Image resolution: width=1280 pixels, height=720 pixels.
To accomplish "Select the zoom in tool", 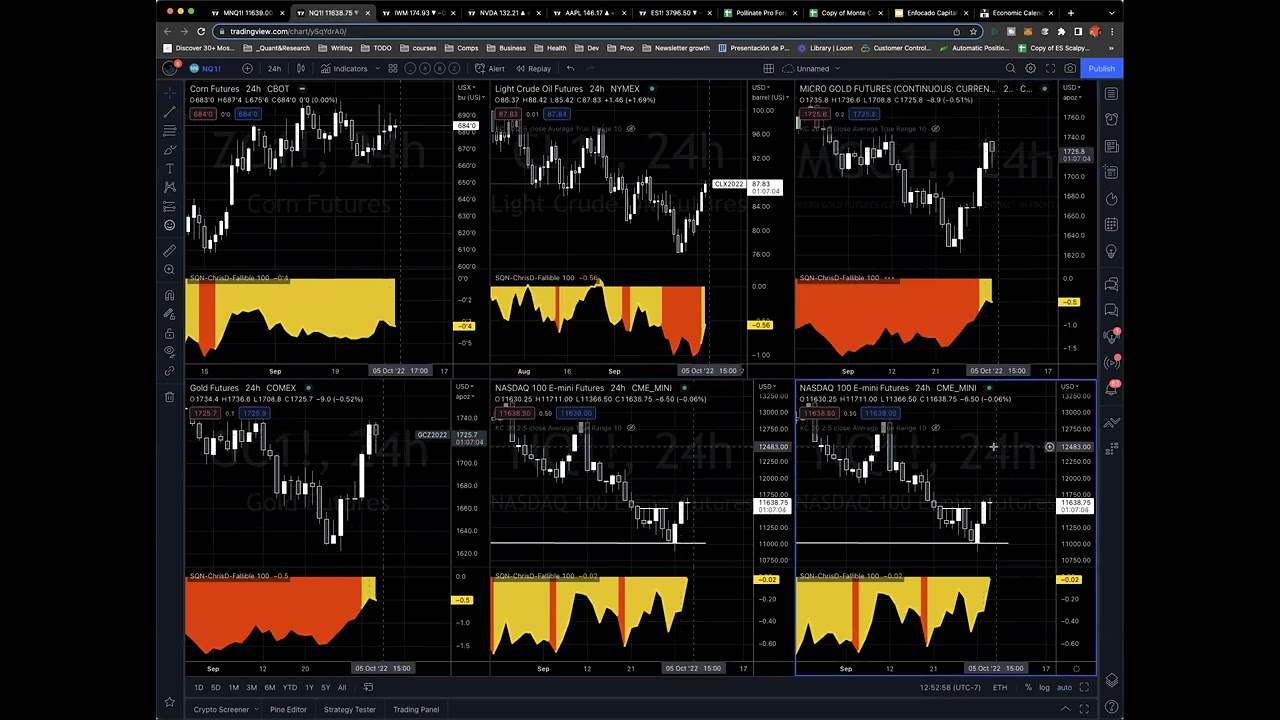I will pos(169,270).
